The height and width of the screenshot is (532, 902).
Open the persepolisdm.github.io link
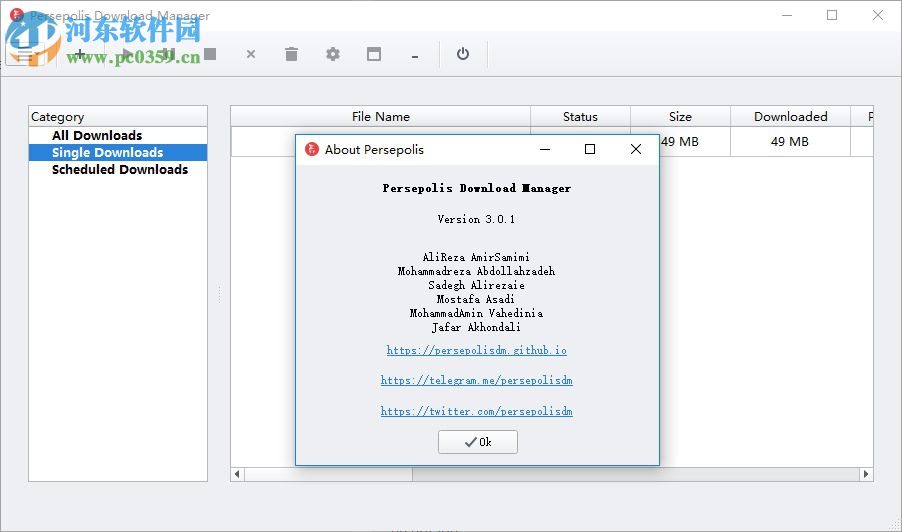pyautogui.click(x=476, y=350)
